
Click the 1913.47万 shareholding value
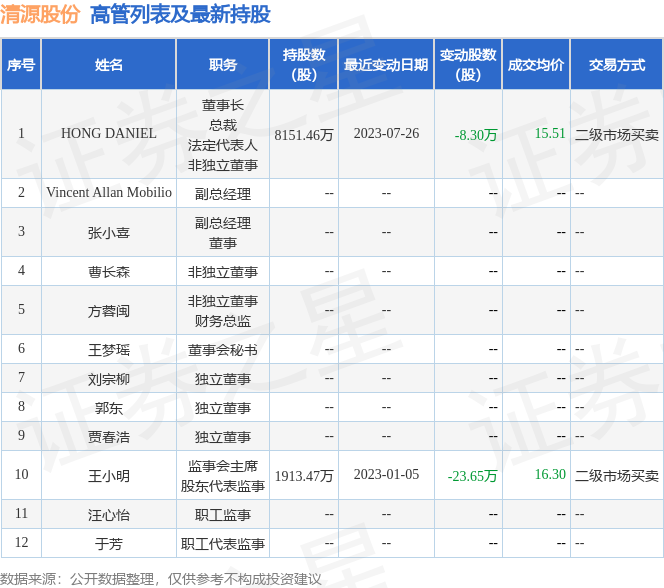[x=304, y=476]
